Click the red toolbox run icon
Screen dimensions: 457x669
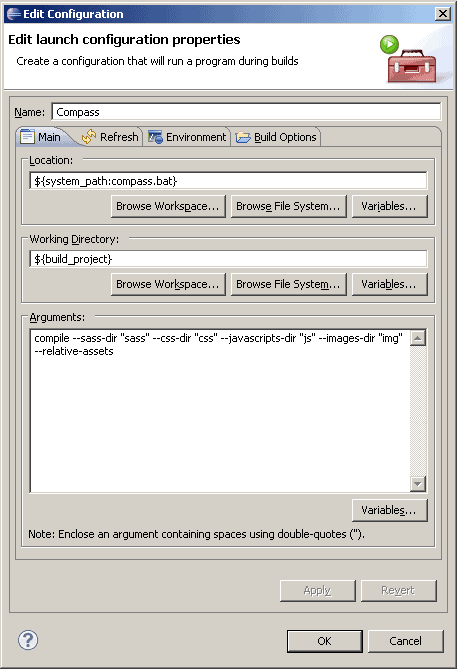point(408,59)
